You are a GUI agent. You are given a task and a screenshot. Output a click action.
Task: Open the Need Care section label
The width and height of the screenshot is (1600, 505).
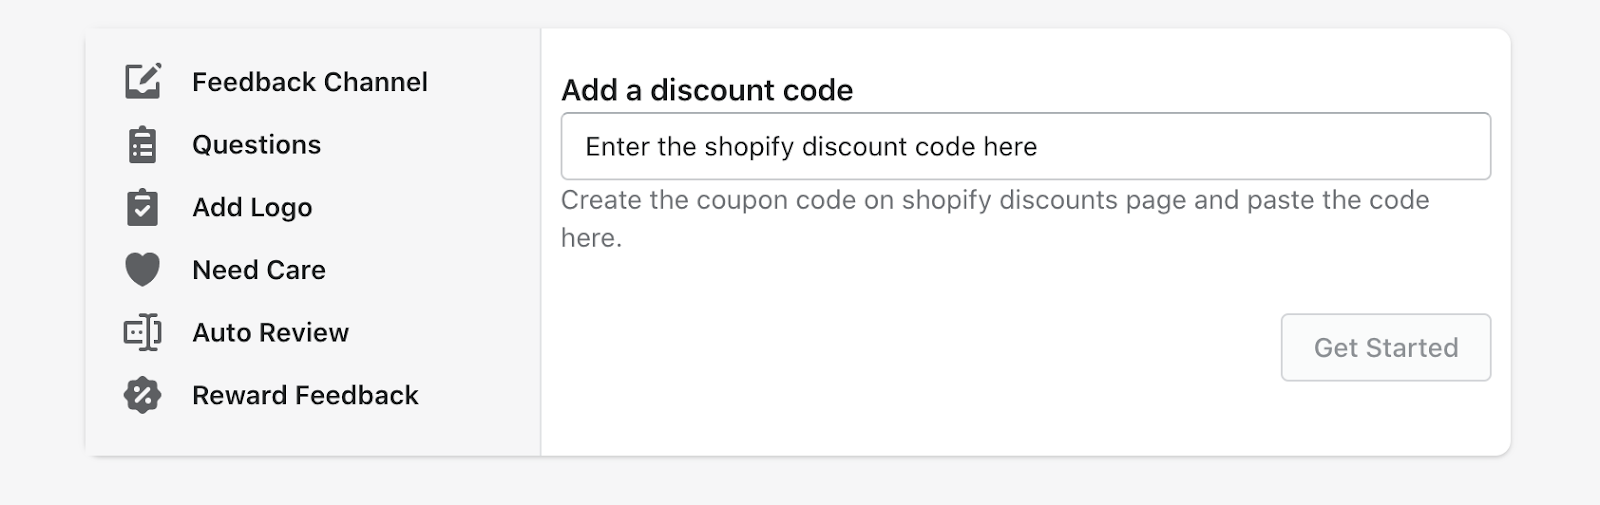(259, 270)
